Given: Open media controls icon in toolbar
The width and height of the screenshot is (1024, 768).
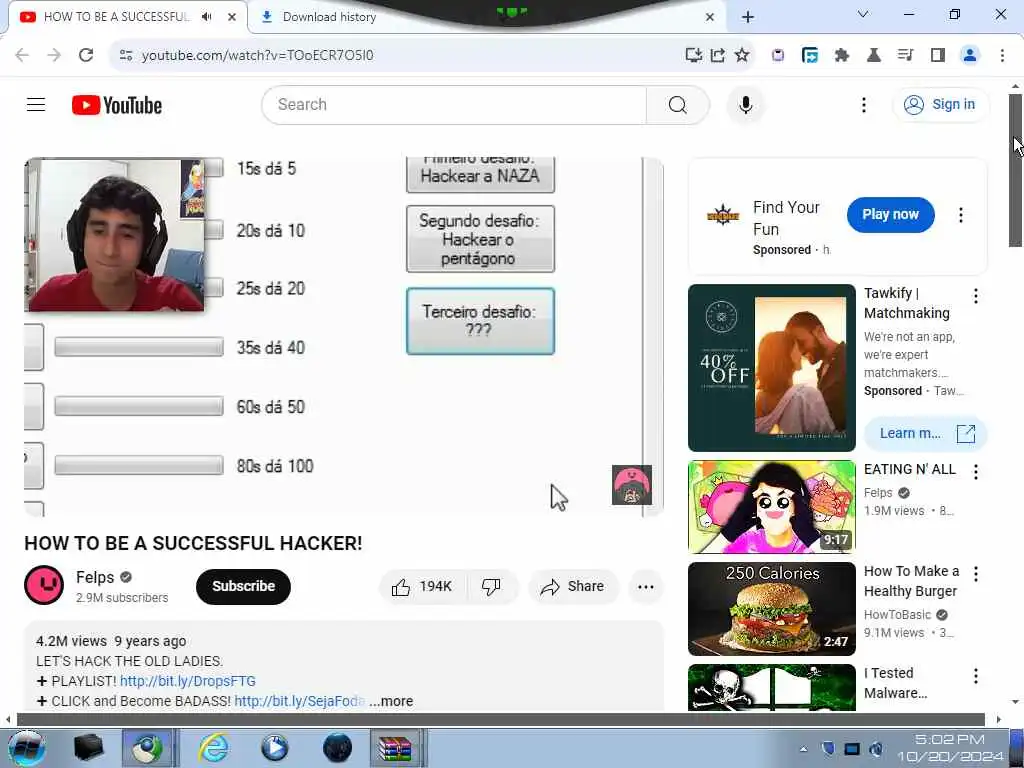Looking at the screenshot, I should coord(905,55).
